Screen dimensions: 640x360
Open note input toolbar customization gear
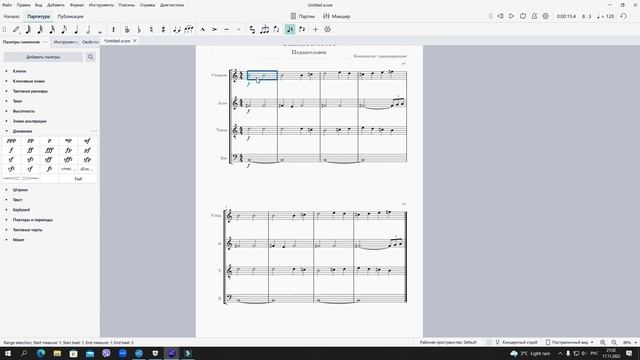coord(327,29)
